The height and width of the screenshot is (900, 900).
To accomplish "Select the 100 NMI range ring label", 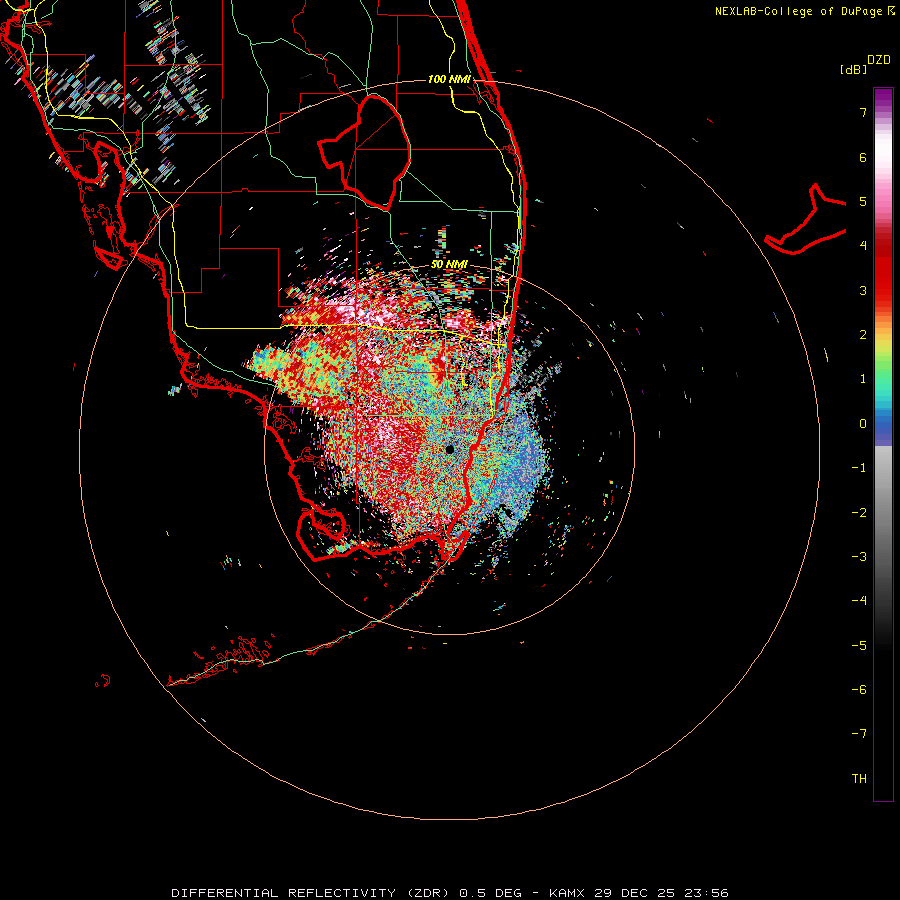I will tap(449, 79).
